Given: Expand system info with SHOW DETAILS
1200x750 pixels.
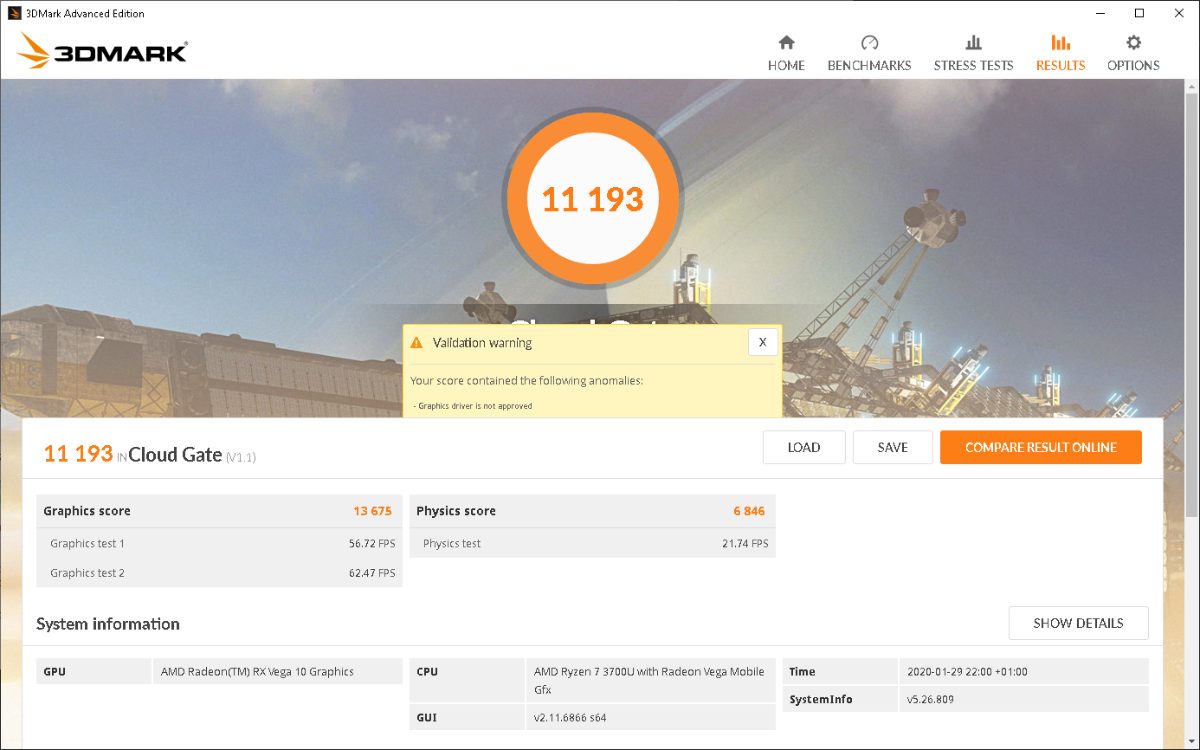Looking at the screenshot, I should [x=1078, y=623].
